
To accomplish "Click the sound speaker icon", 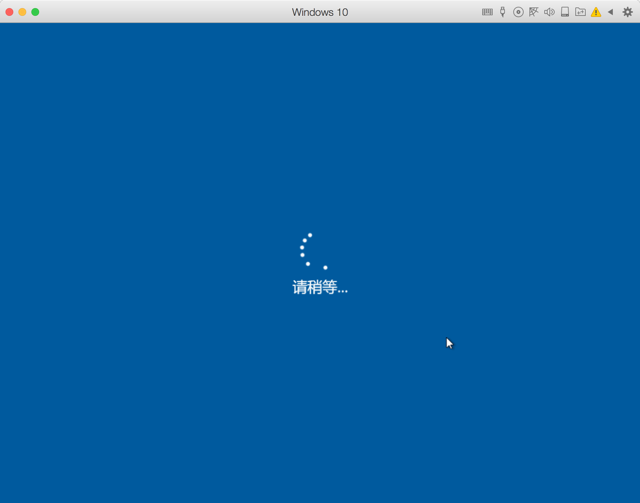I will 549,12.
